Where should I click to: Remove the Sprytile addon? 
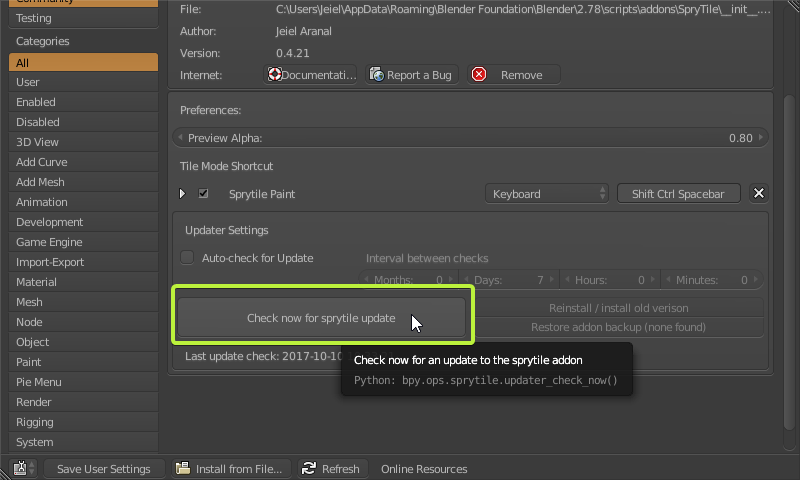point(513,75)
